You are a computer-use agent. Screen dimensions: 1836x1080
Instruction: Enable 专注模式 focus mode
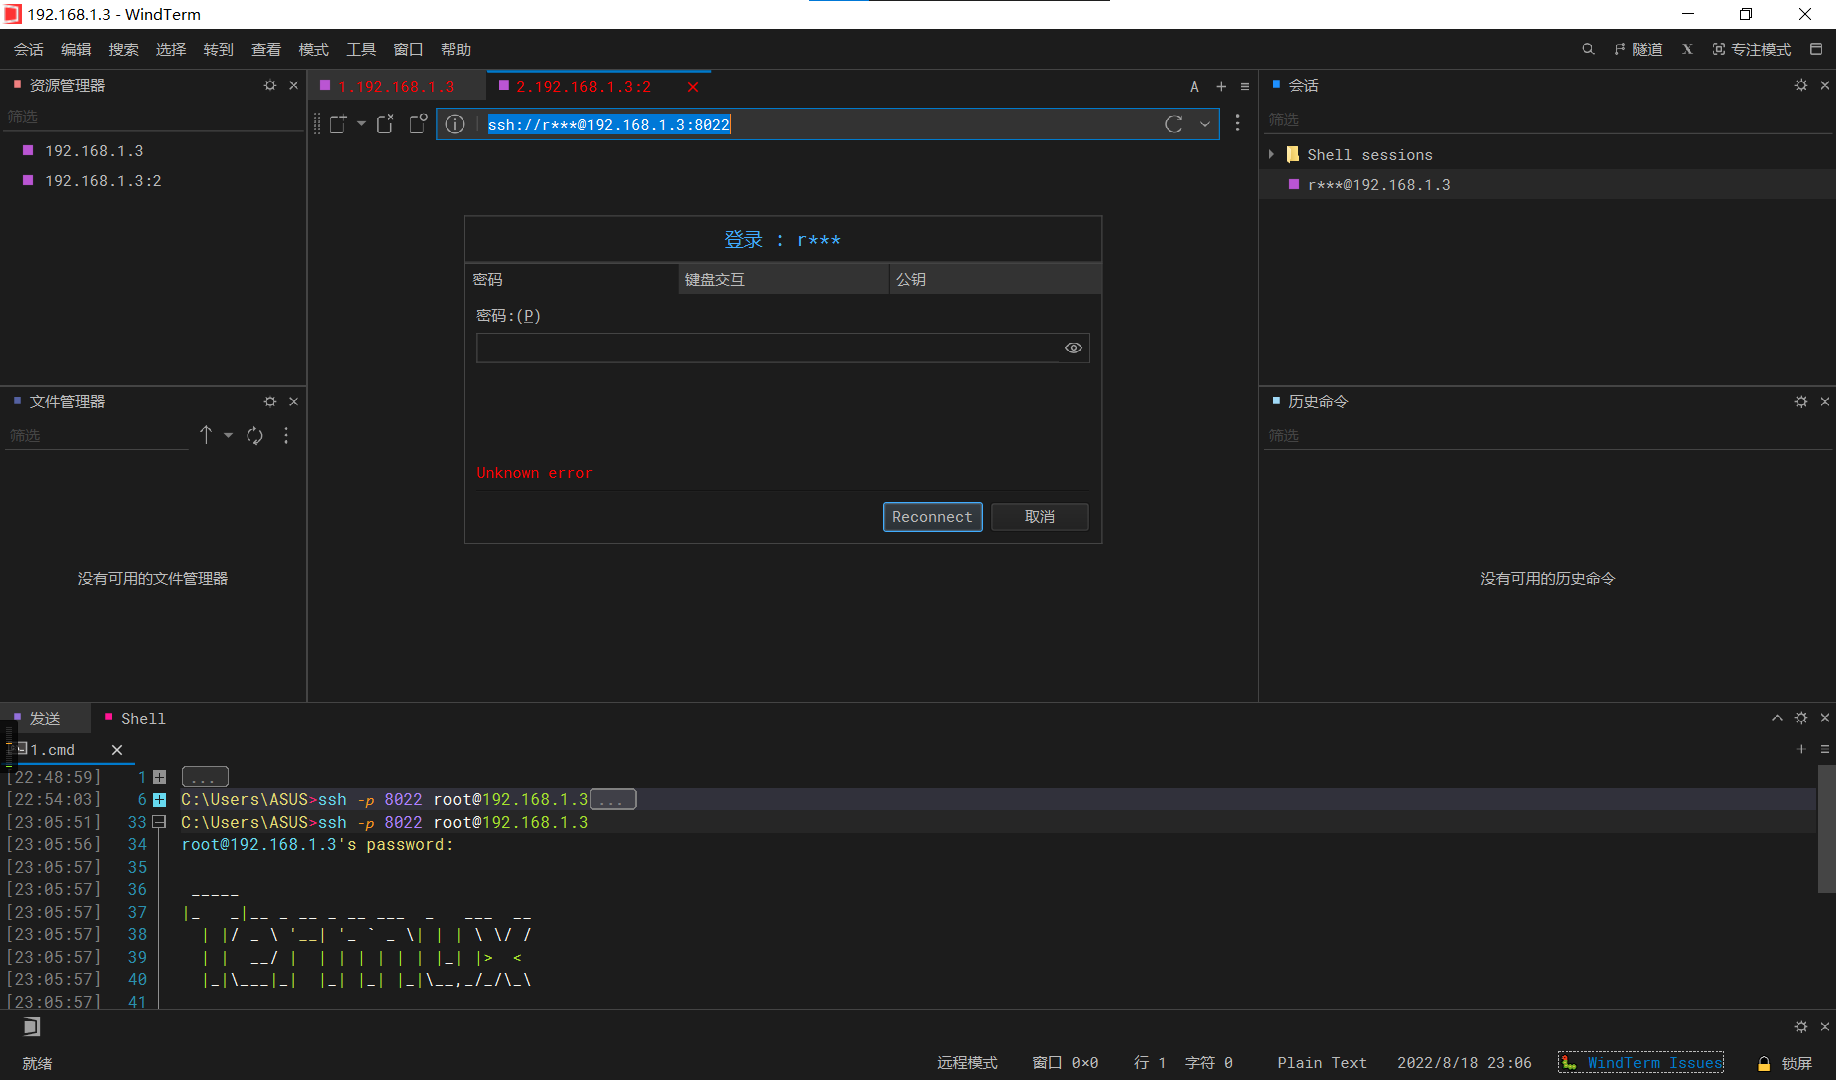point(1752,49)
